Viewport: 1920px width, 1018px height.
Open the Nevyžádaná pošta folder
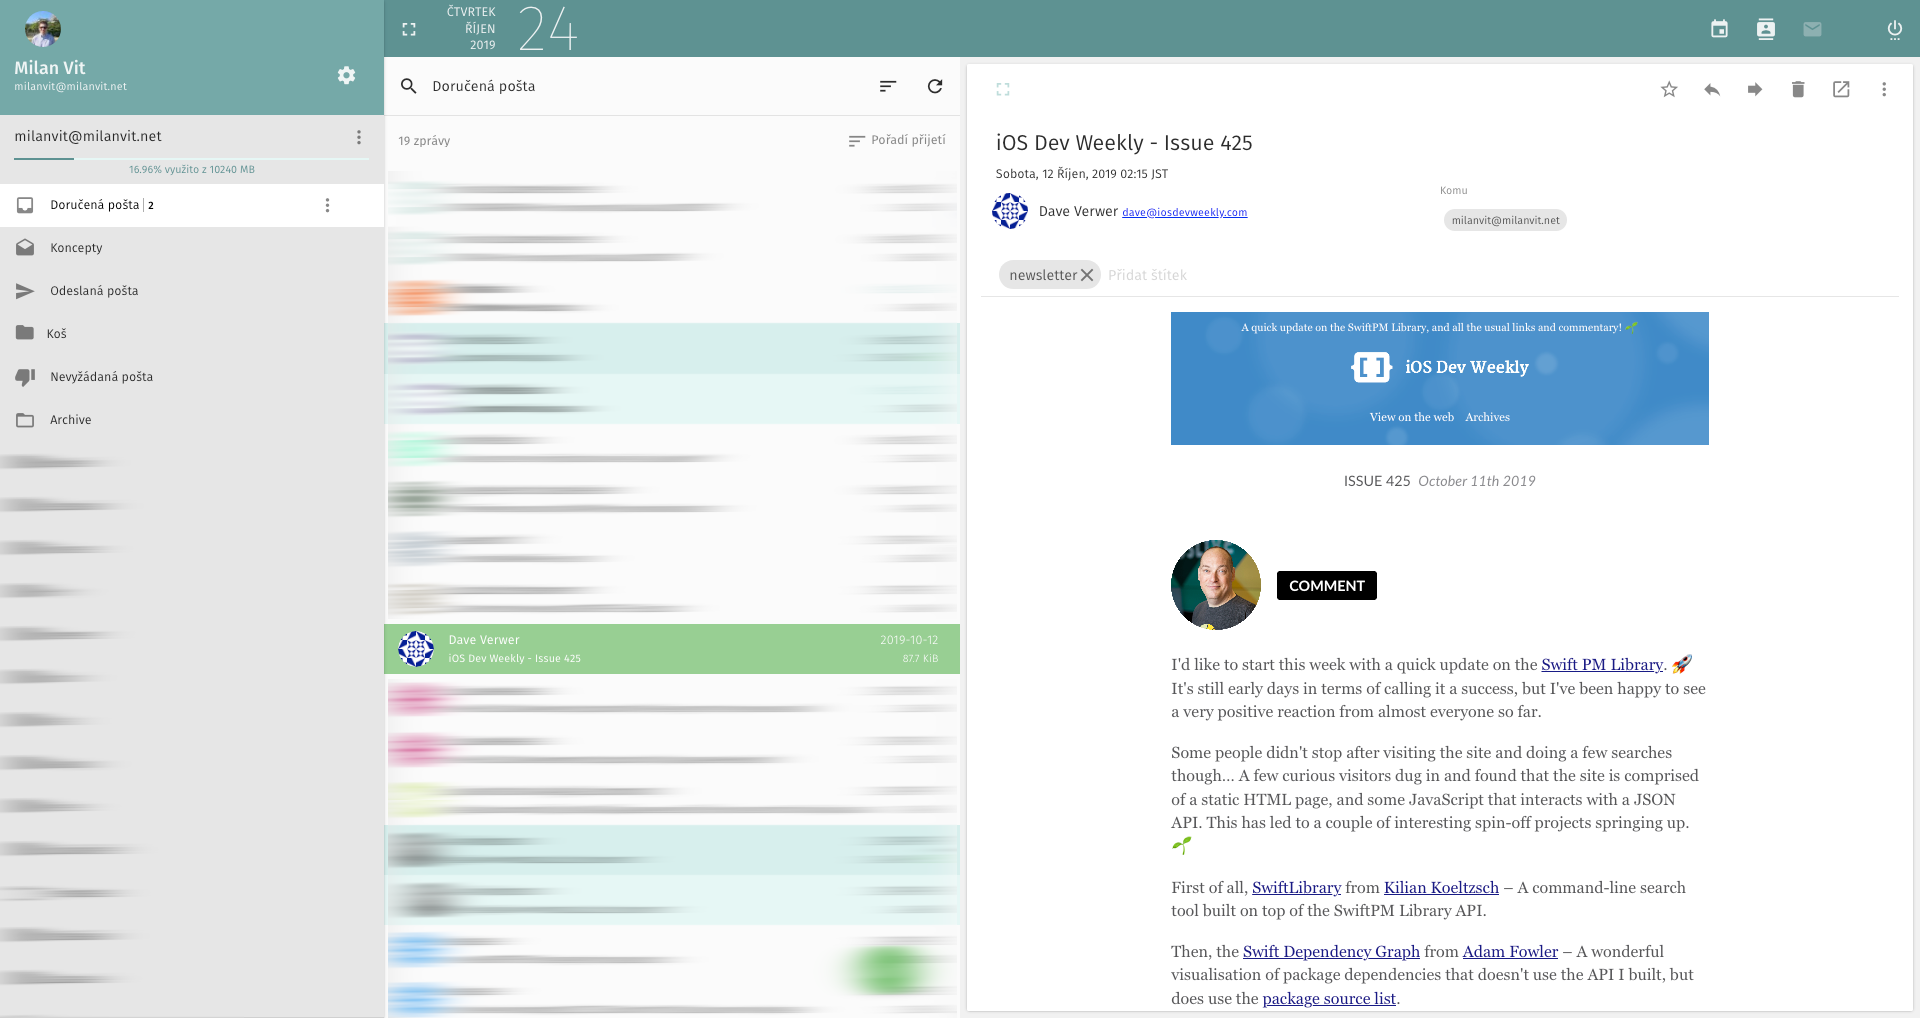point(192,377)
